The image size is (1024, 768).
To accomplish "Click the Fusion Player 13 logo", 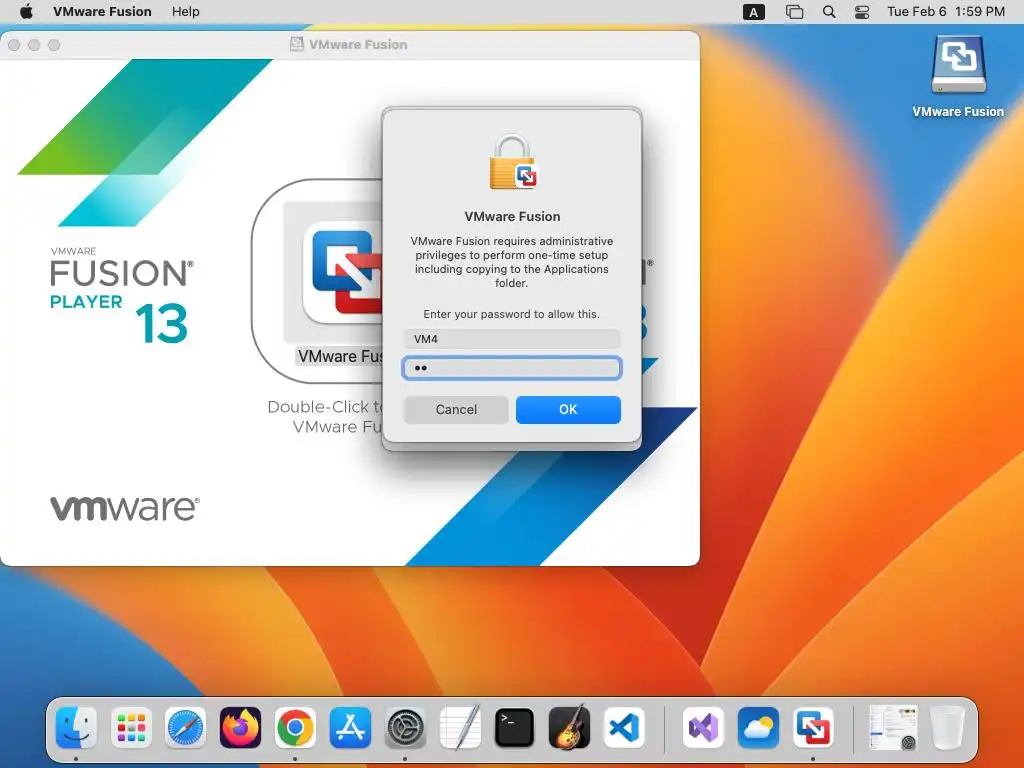I will (121, 295).
